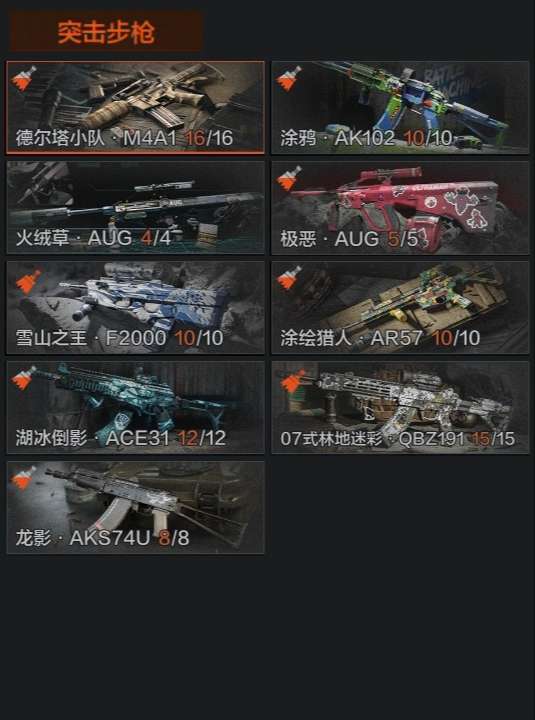This screenshot has width=535, height=720.
Task: Click paint brush icon on 德尔塔小队 M4A1 card
Action: [24, 79]
